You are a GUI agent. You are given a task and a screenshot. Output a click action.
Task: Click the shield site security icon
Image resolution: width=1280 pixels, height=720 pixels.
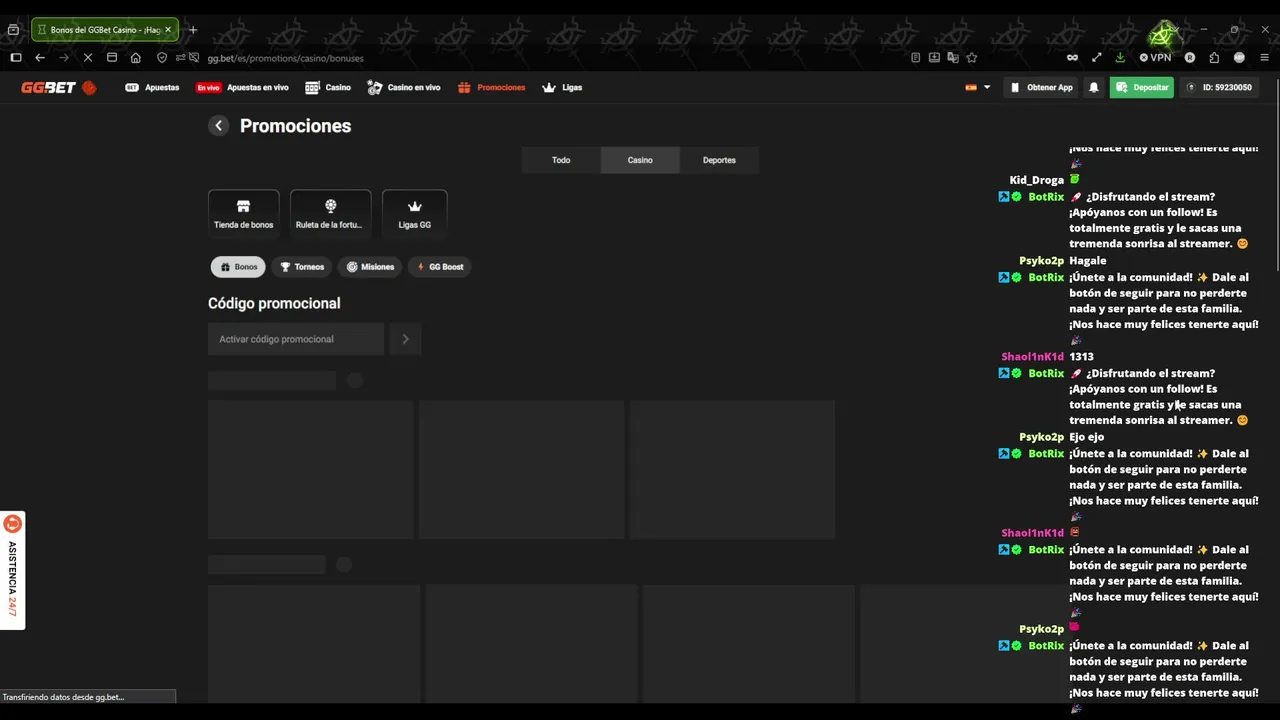(162, 58)
